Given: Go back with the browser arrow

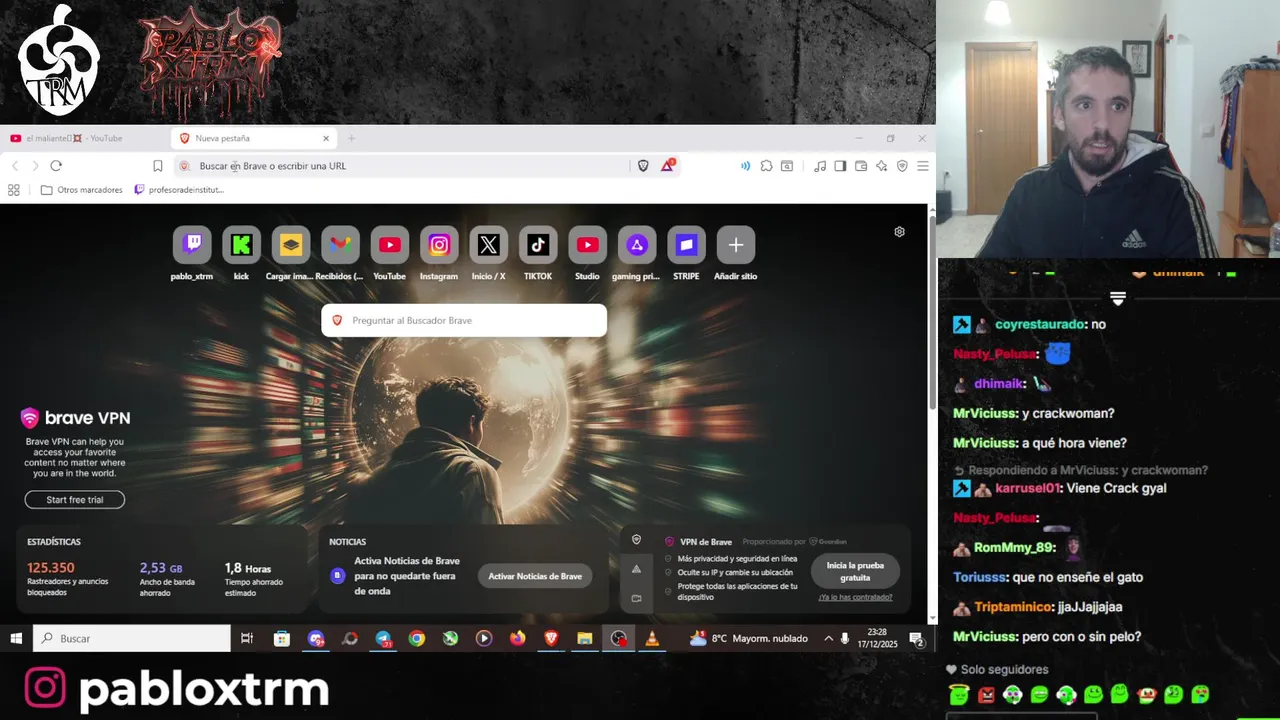Looking at the screenshot, I should pyautogui.click(x=15, y=166).
